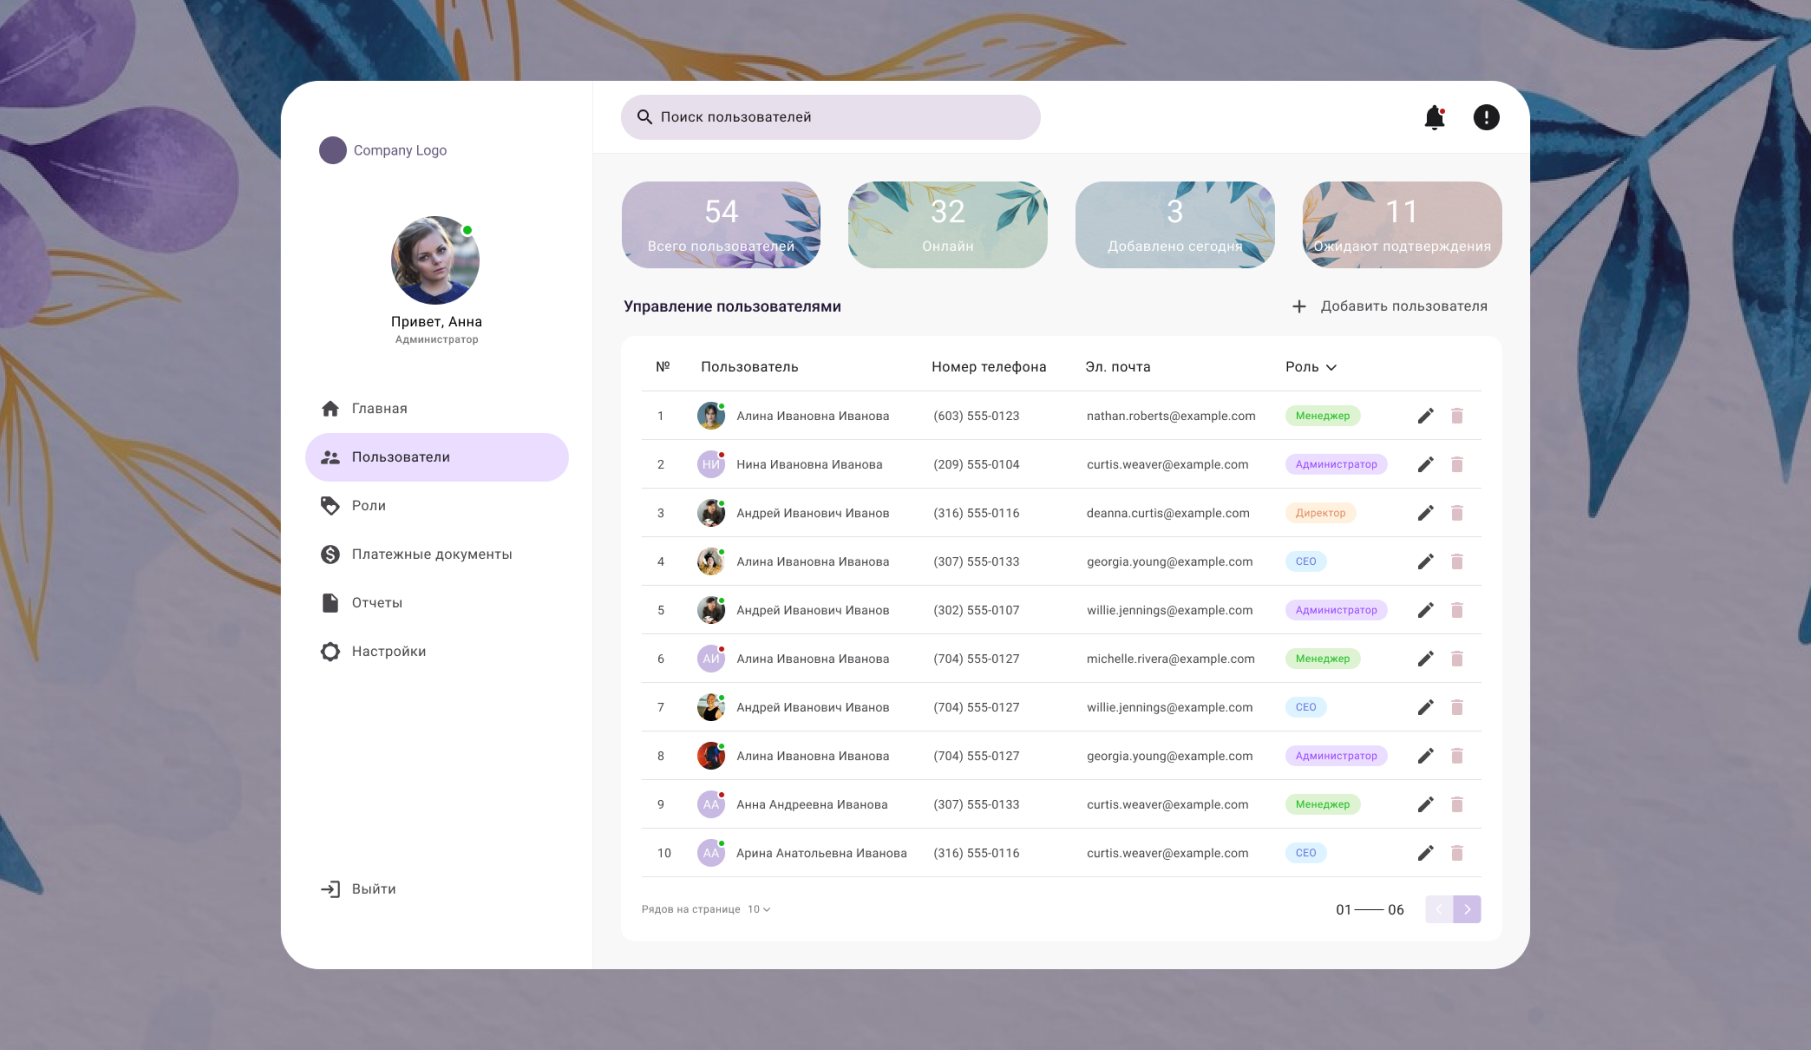Click next page chevron at bottom right
The image size is (1811, 1050).
click(1467, 909)
